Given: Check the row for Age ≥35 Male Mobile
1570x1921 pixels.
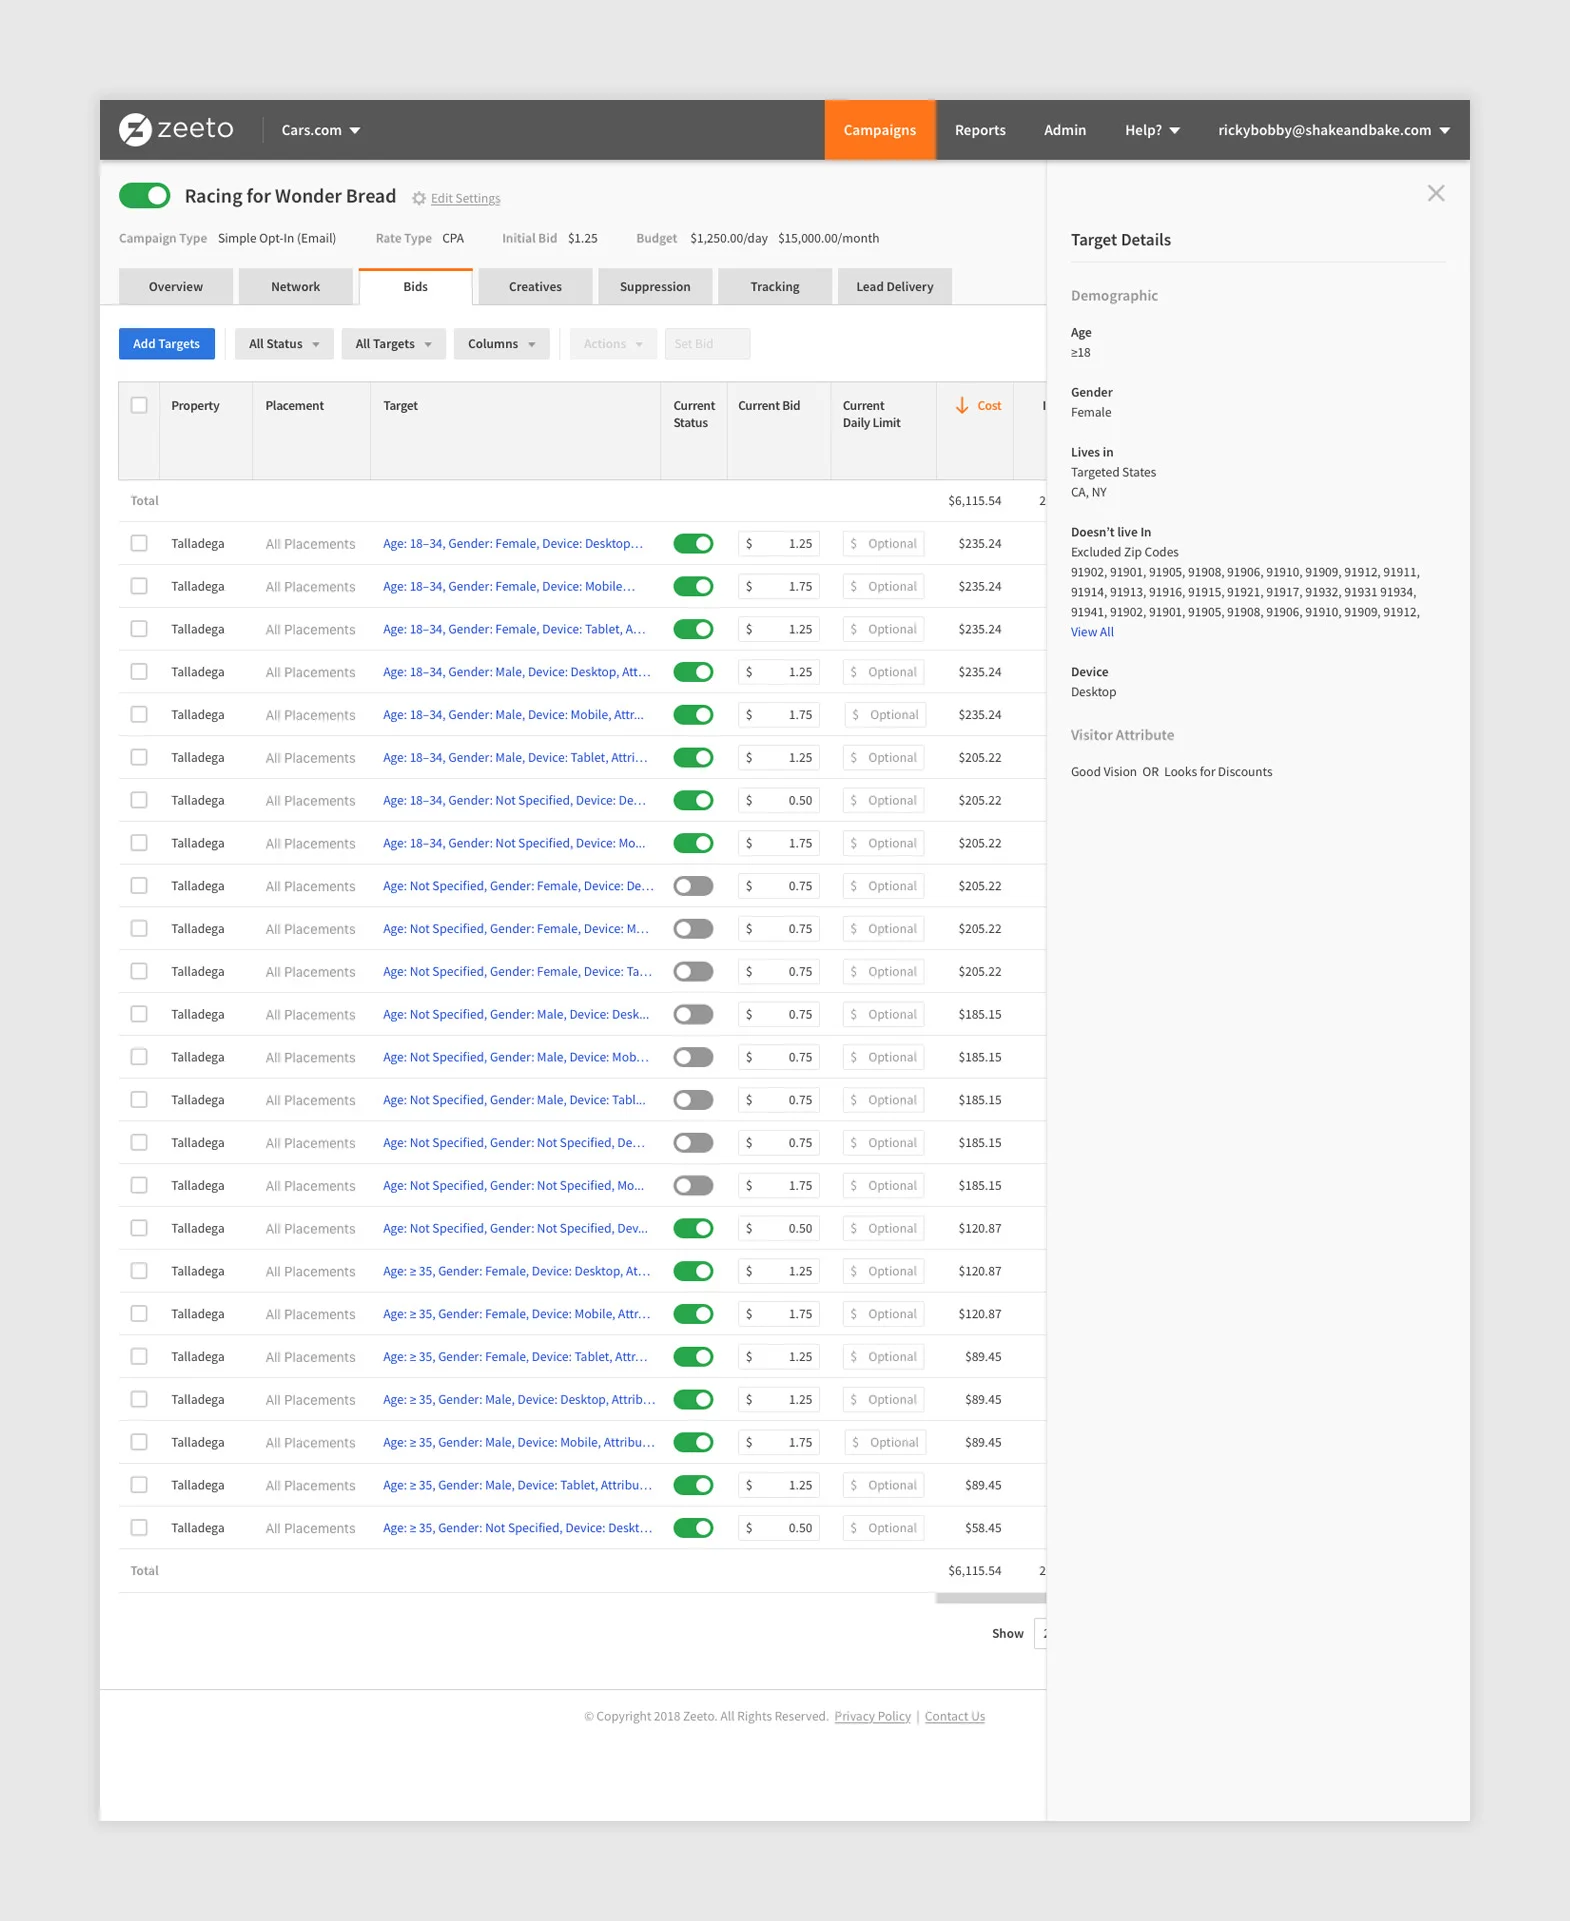Looking at the screenshot, I should (139, 1442).
